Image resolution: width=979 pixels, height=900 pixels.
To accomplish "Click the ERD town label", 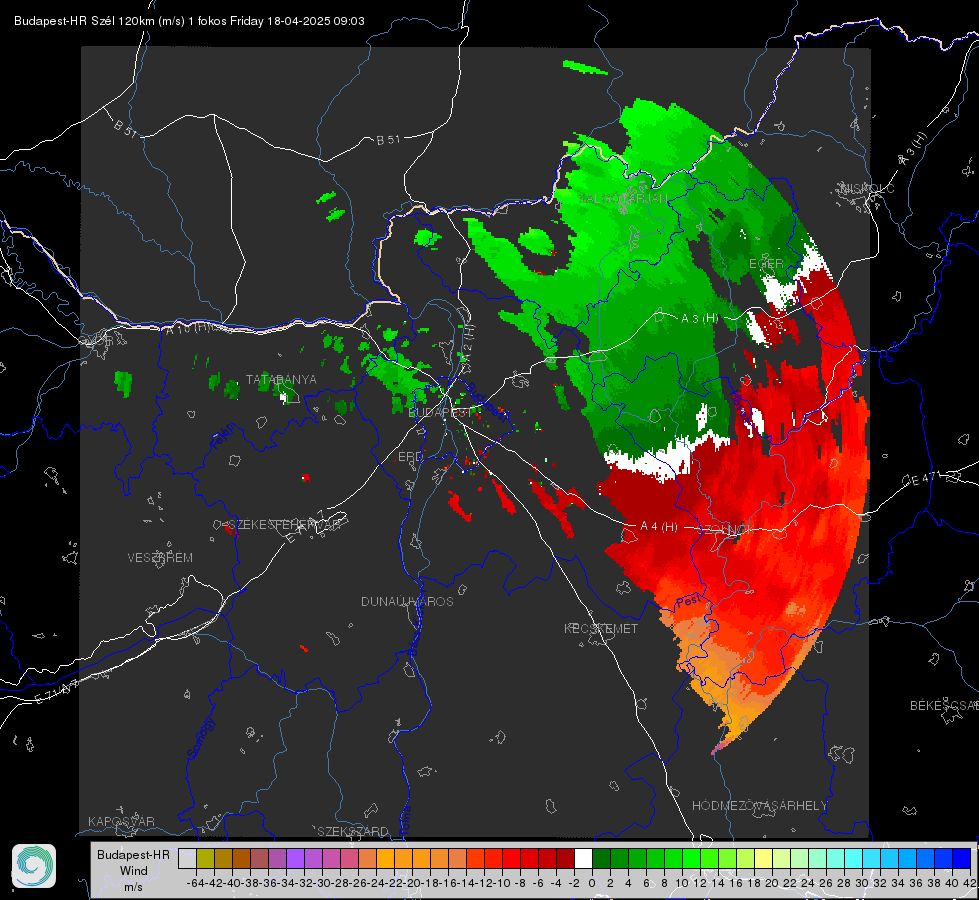I will click(x=410, y=457).
